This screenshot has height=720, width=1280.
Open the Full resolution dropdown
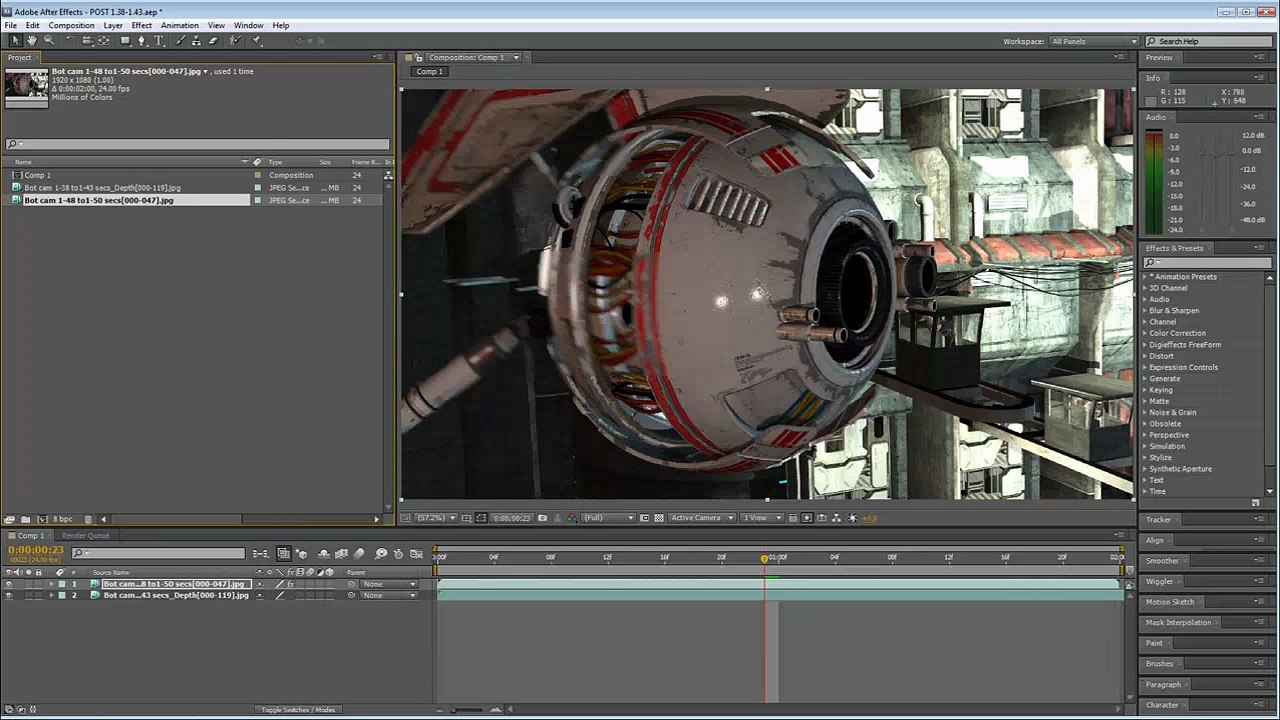pos(609,518)
